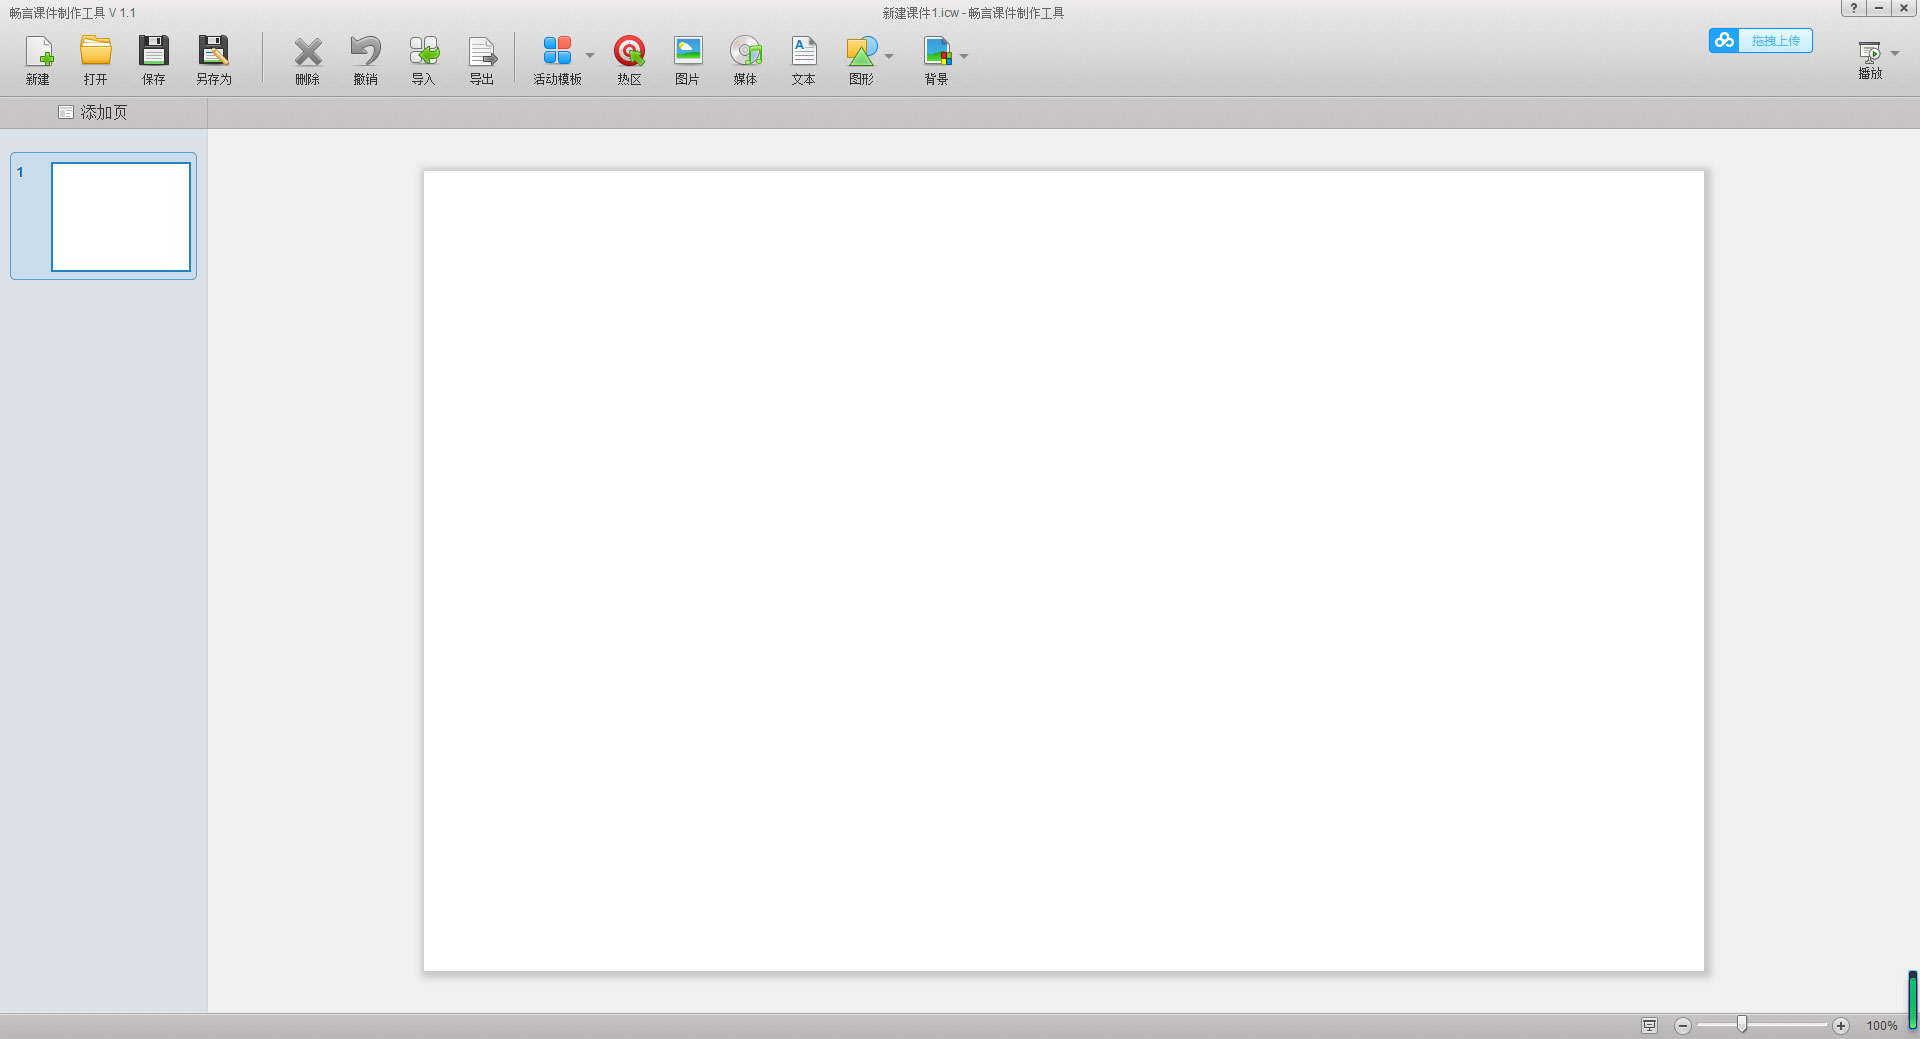Open help with the ? button
The height and width of the screenshot is (1039, 1920).
coord(1854,8)
